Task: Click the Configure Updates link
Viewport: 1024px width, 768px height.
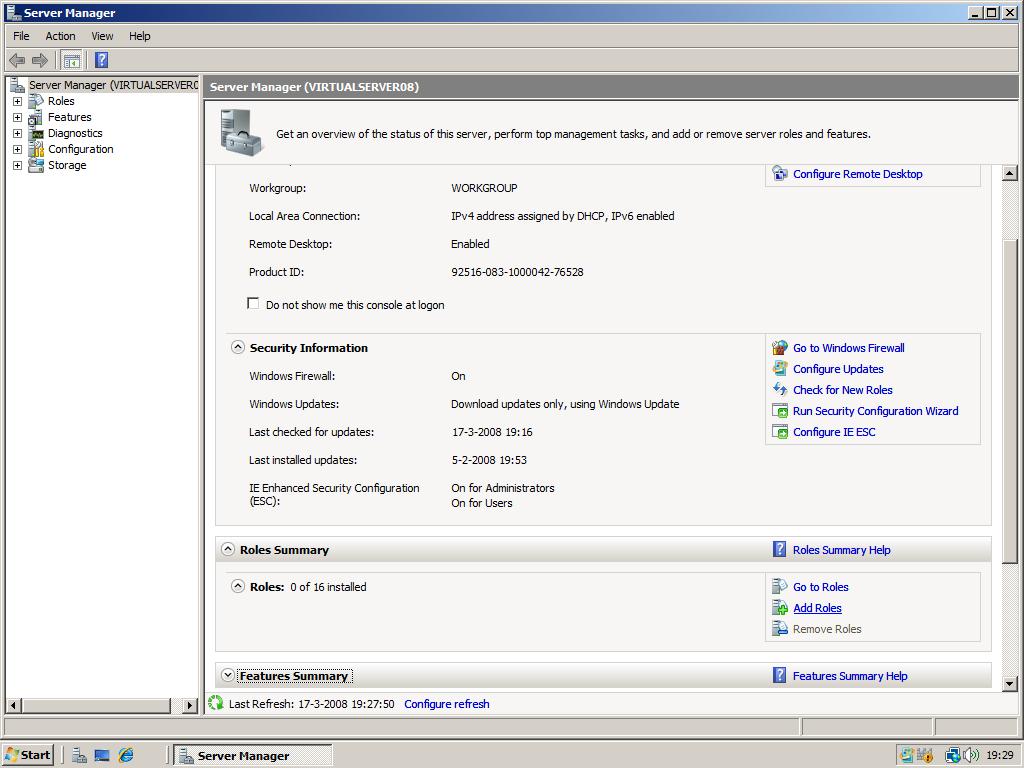Action: tap(838, 368)
